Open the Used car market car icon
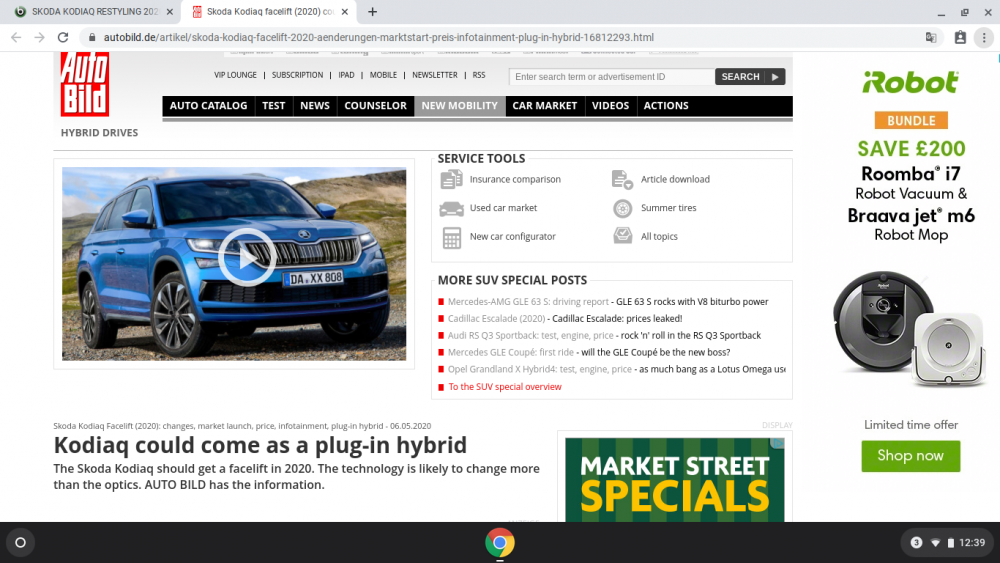The width and height of the screenshot is (1000, 563). coord(452,208)
